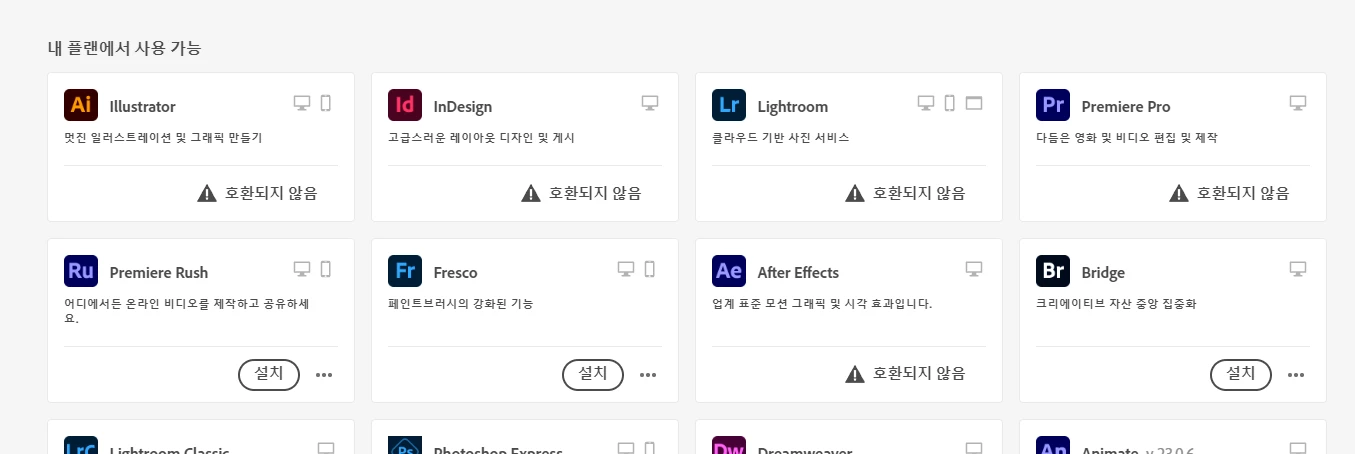Click description '크리에이티브 자산 중앙 집중화'
Screen dimensions: 1355x454
point(1115,304)
